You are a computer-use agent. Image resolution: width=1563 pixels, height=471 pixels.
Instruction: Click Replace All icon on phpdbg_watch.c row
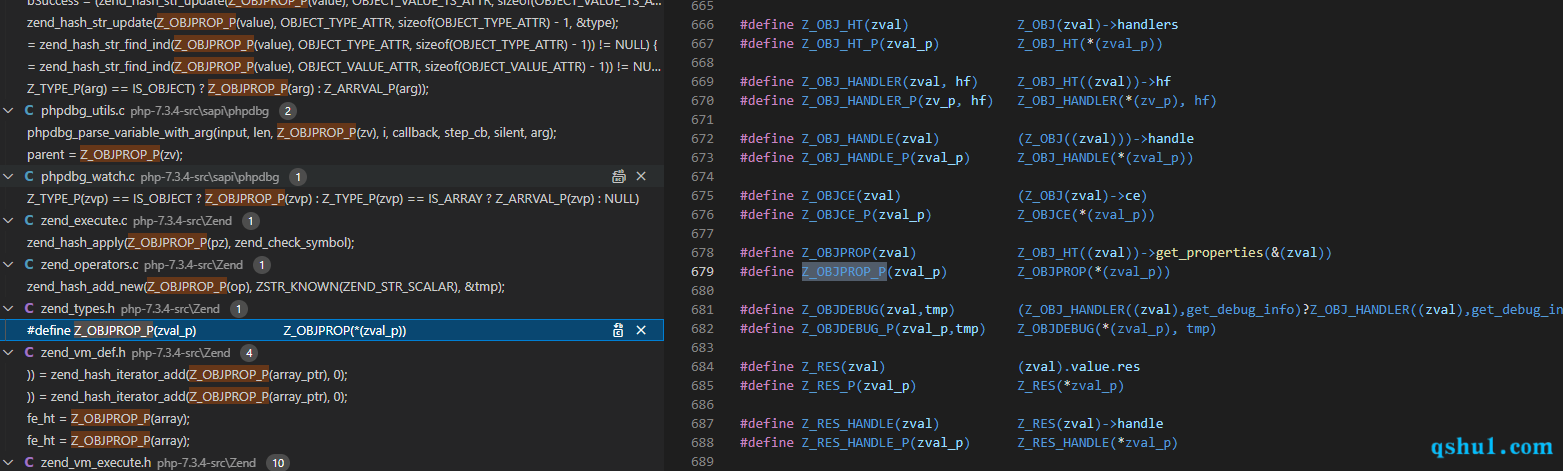[619, 176]
